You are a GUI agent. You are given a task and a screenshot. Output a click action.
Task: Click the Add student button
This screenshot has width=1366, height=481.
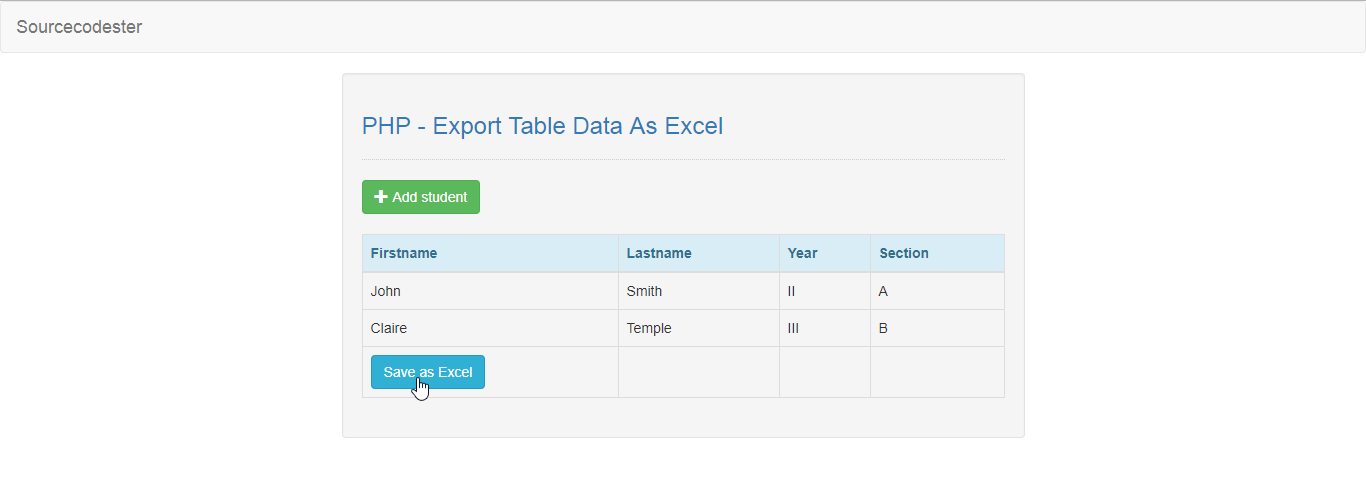(x=421, y=197)
